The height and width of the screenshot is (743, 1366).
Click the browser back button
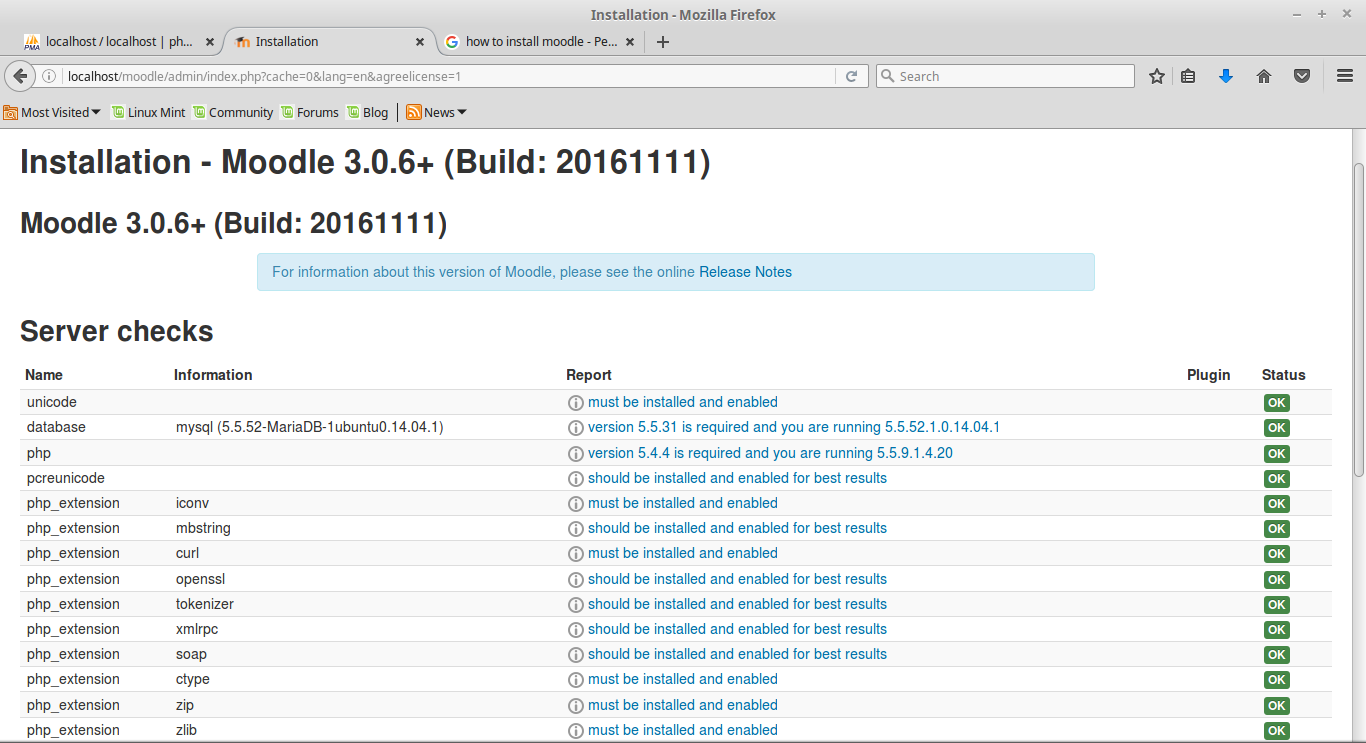click(20, 76)
